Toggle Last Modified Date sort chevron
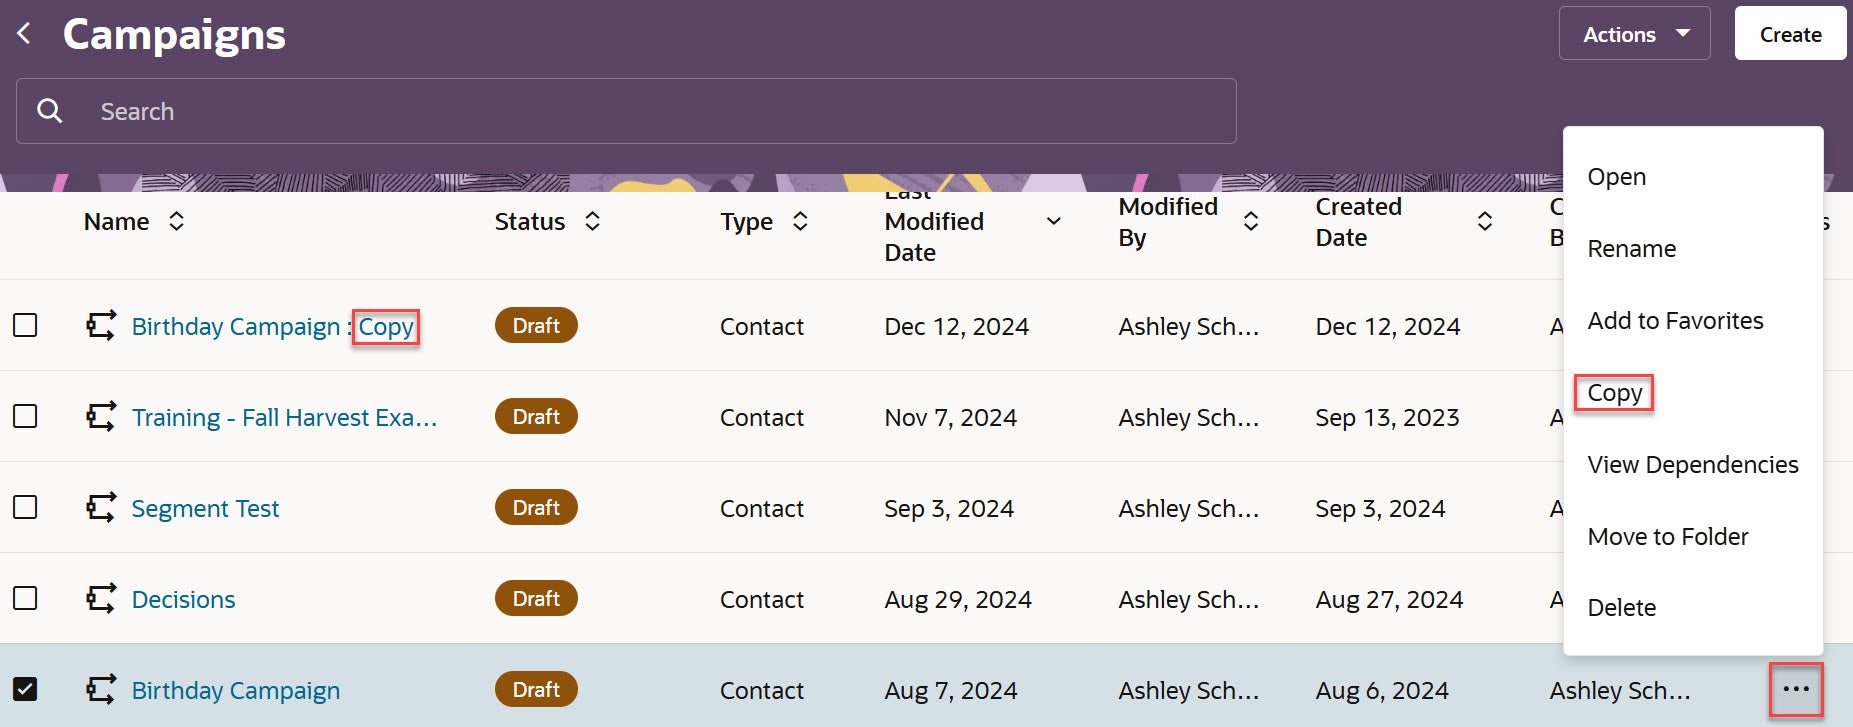 click(1053, 221)
